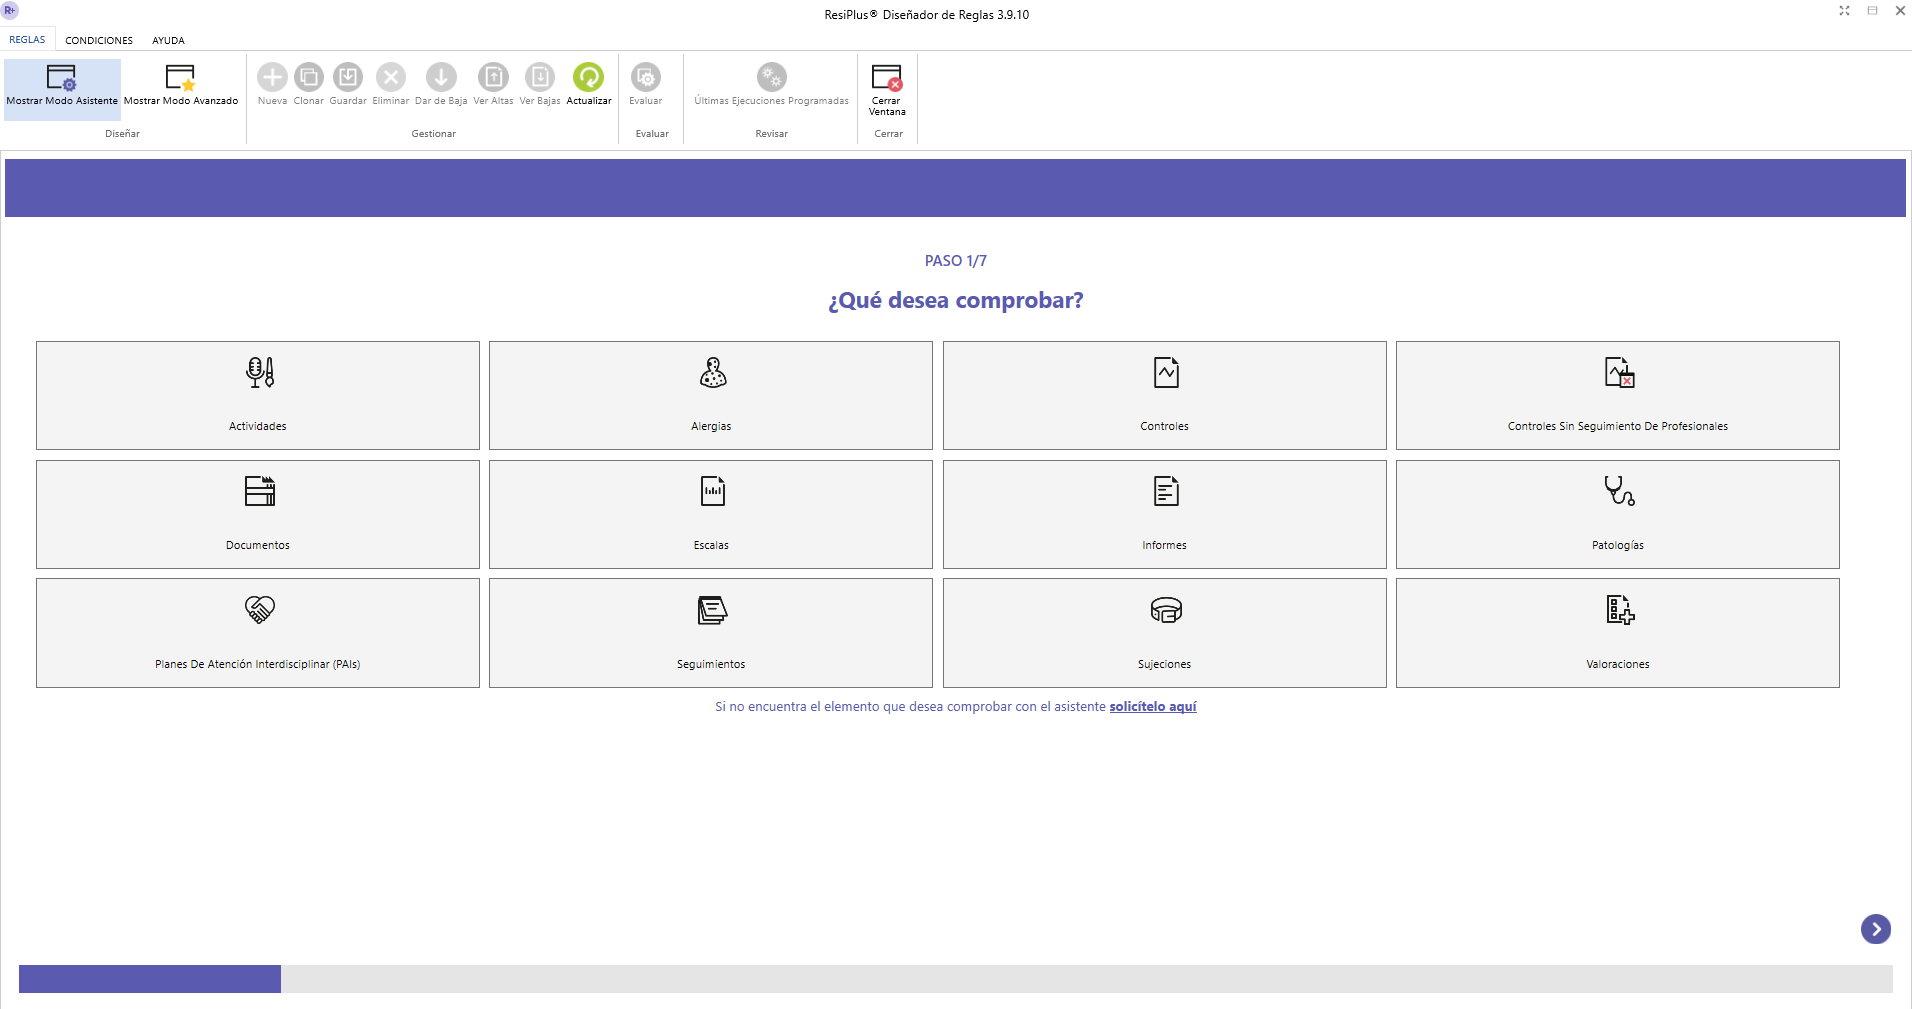Screen dimensions: 1912x1009
Task: Click the Ver Bajas icon
Action: pos(540,77)
